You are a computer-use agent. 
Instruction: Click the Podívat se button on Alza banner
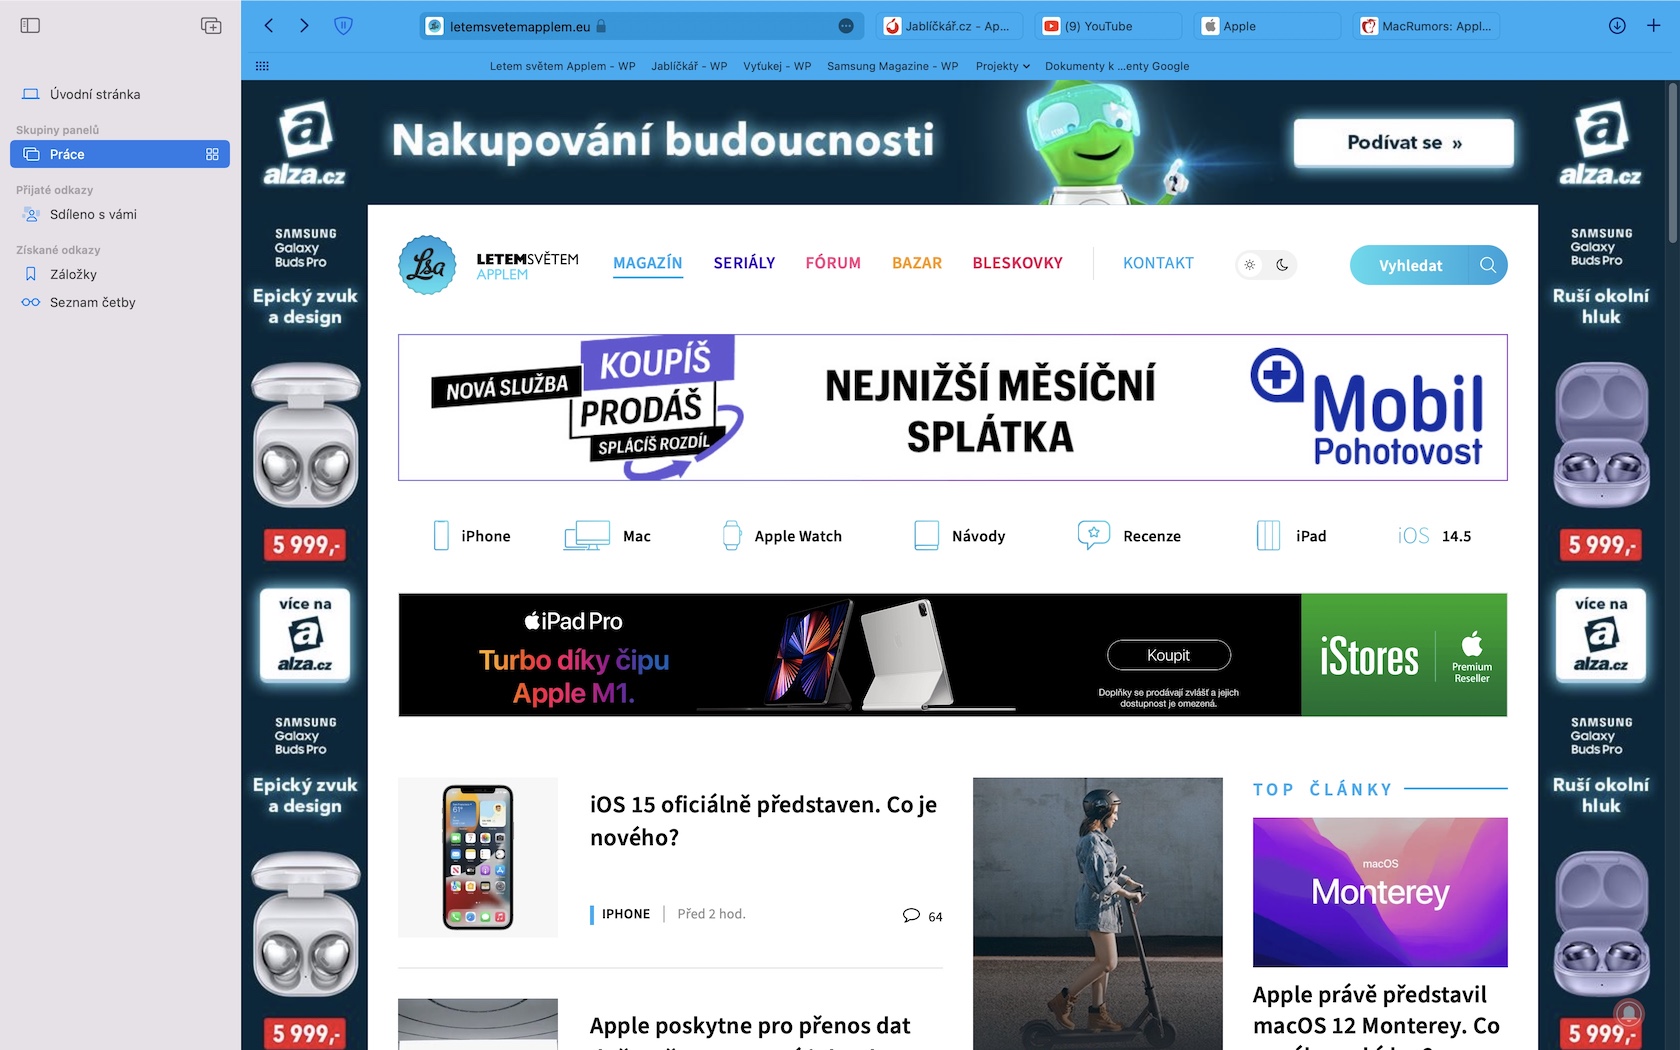click(x=1403, y=143)
